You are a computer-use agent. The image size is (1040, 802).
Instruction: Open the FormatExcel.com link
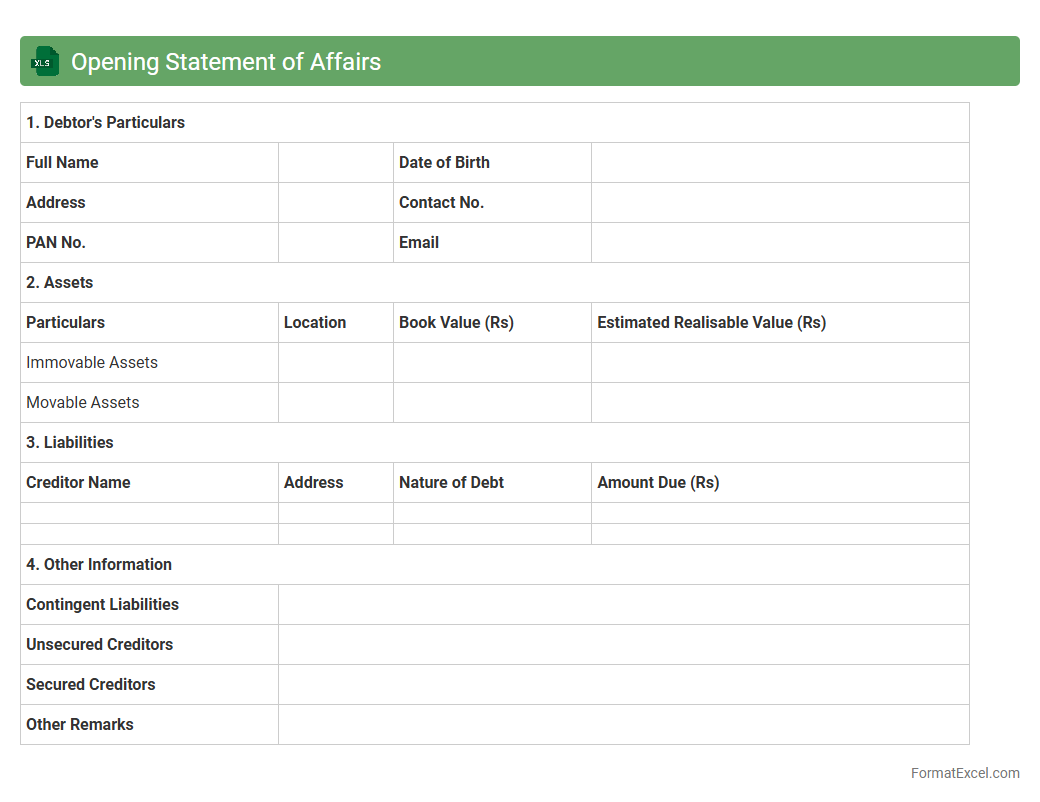point(964,773)
